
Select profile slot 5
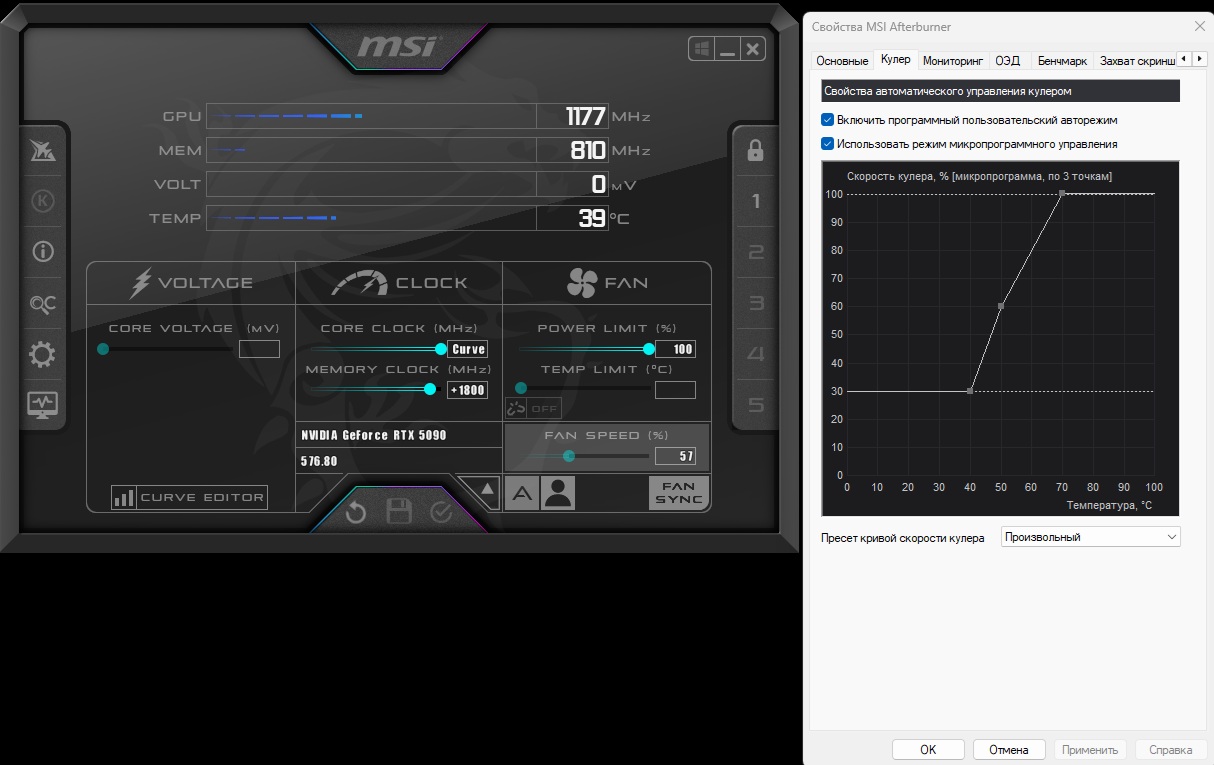[756, 406]
